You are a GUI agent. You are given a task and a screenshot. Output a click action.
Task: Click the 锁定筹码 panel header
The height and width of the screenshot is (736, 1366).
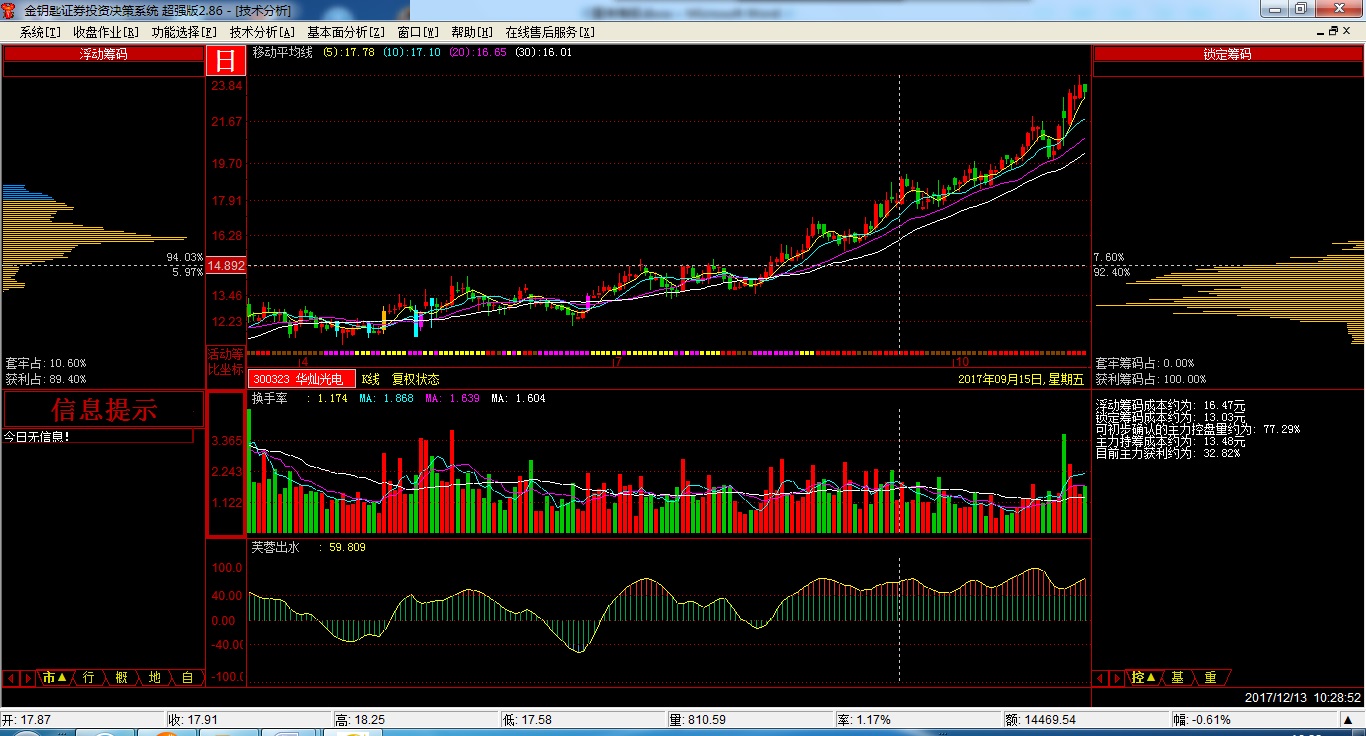pos(1227,55)
